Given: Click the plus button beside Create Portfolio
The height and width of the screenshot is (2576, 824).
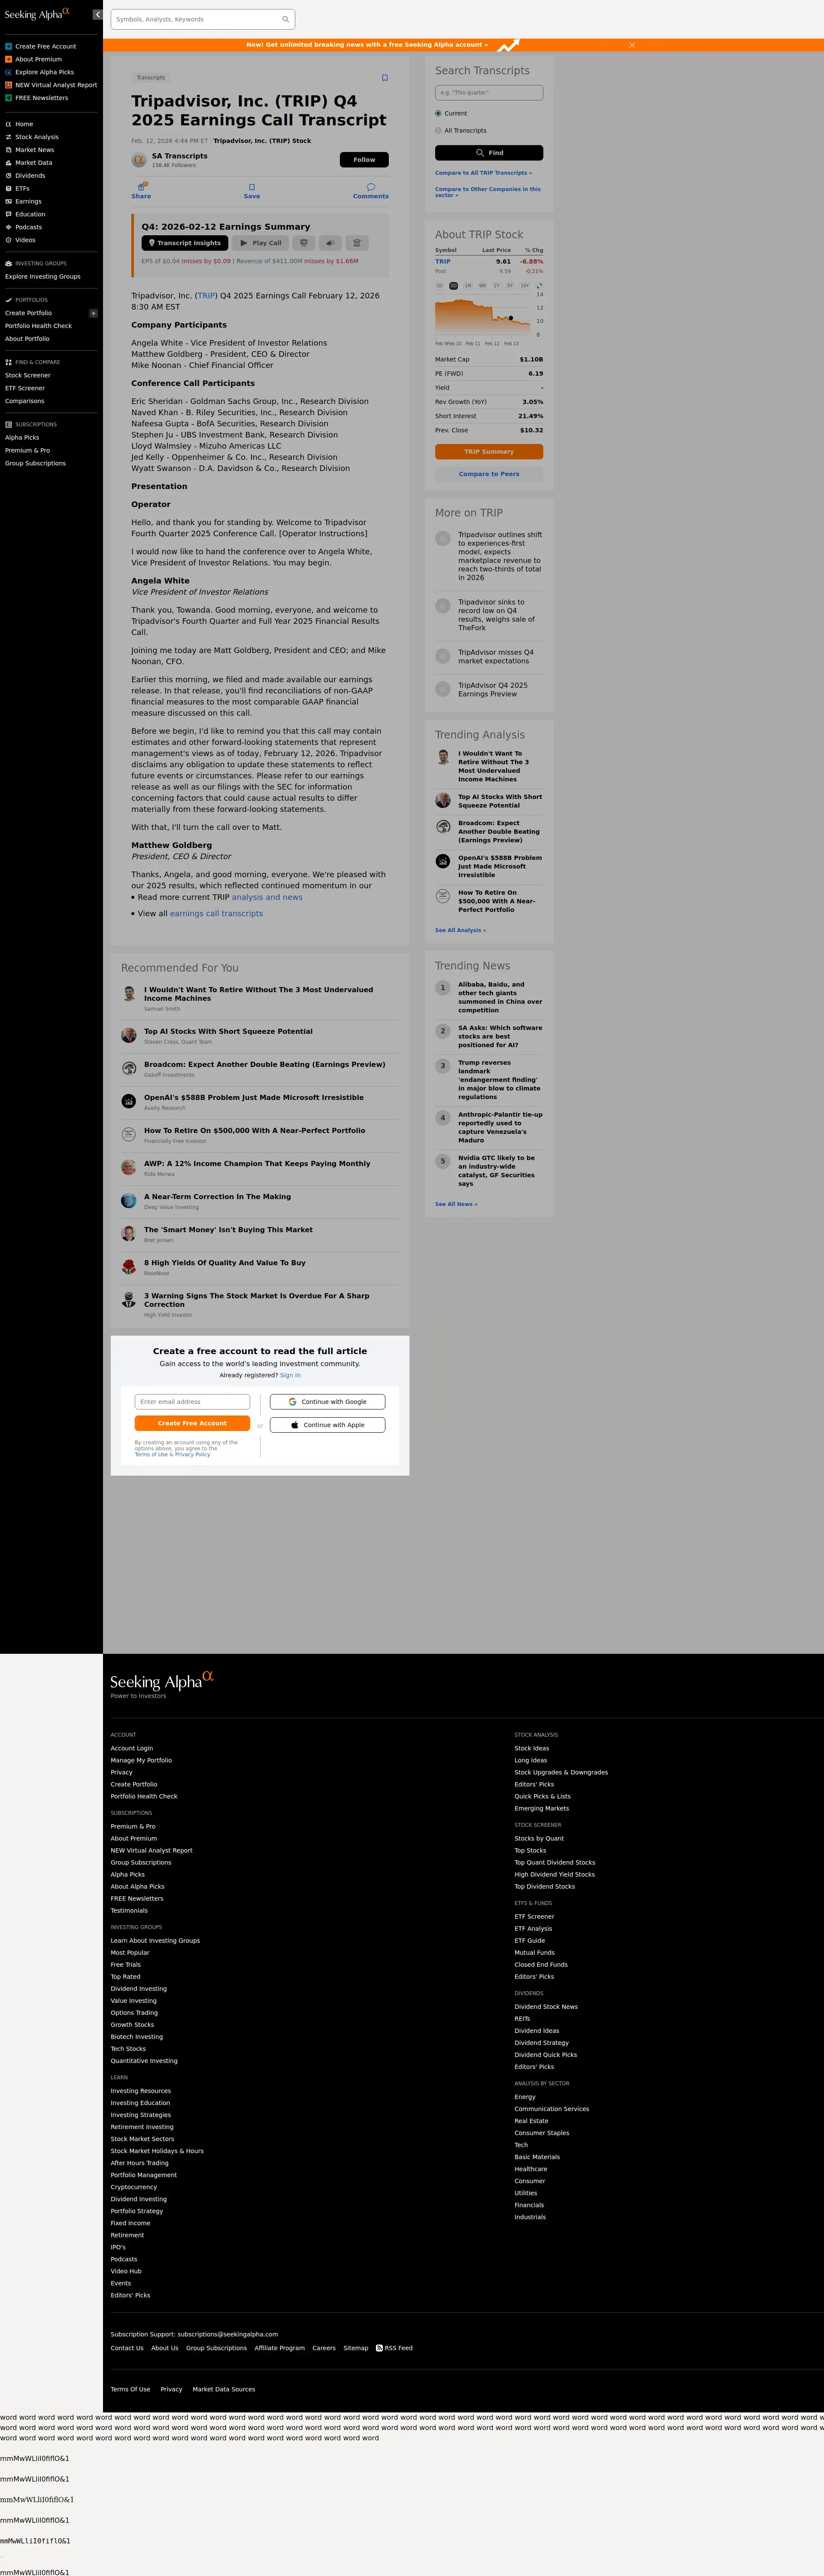Looking at the screenshot, I should pos(94,313).
